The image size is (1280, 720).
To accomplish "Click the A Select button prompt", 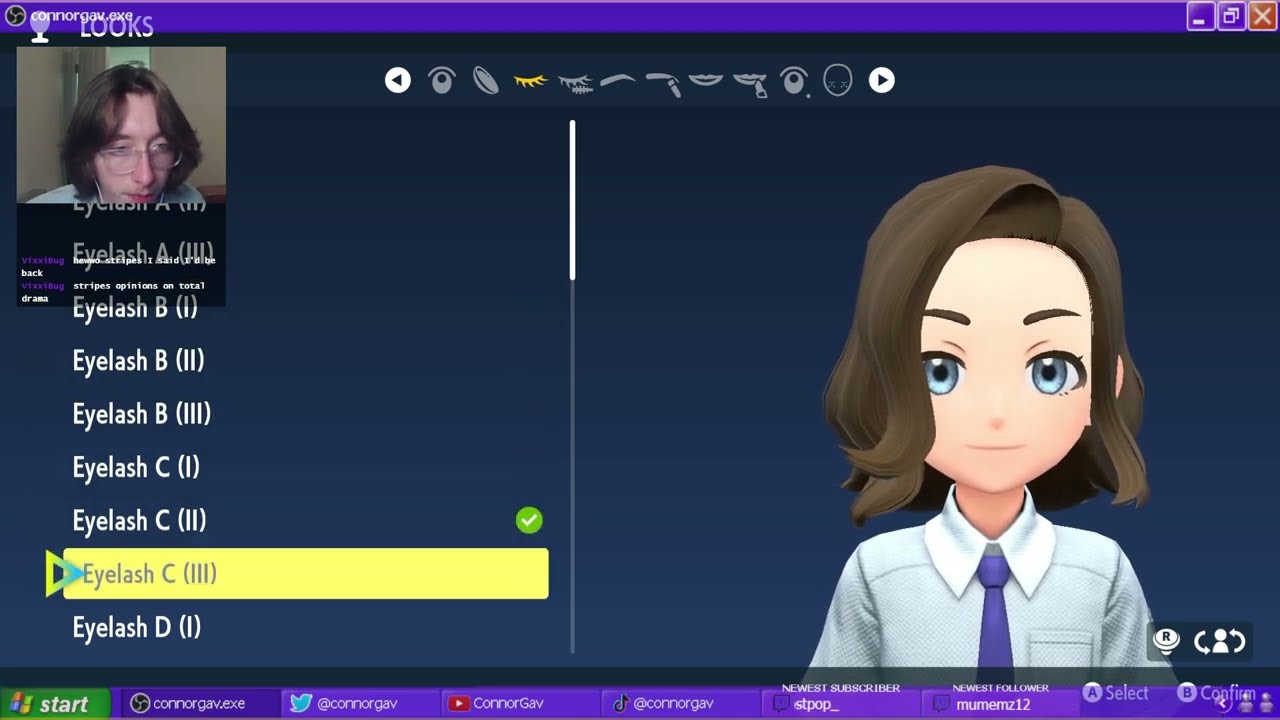I will click(x=1116, y=693).
